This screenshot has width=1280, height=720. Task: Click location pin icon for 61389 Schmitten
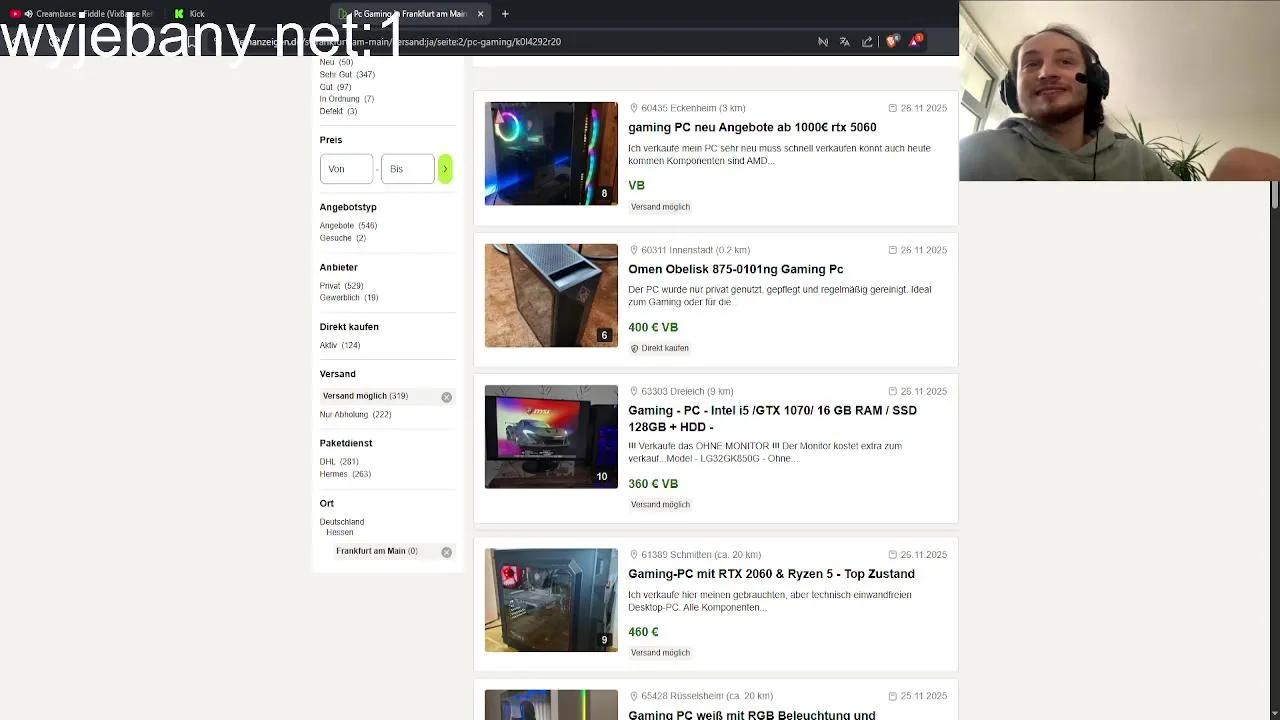(x=633, y=554)
